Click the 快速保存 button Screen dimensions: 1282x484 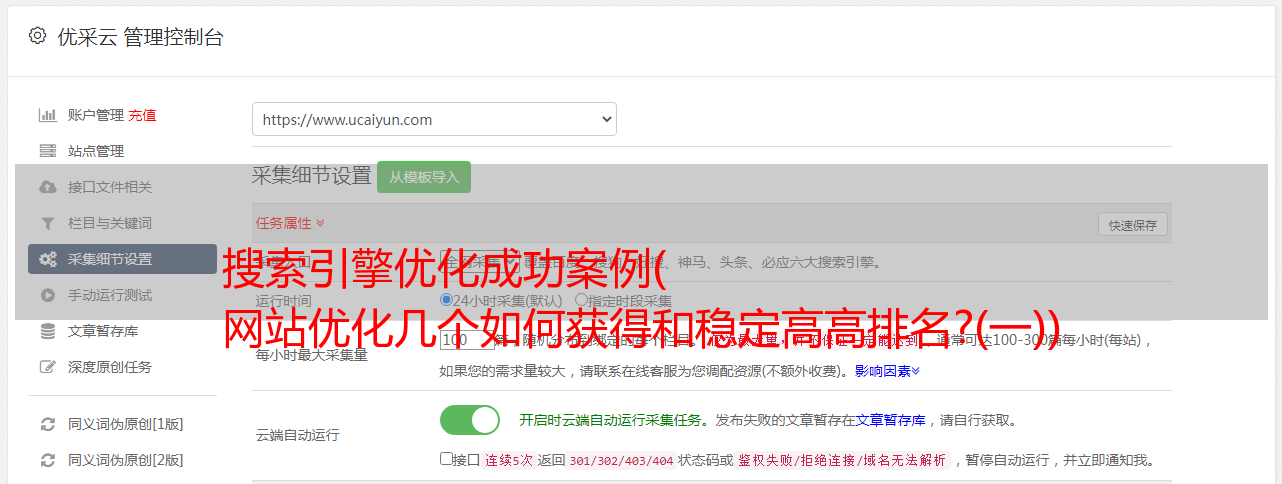1132,225
